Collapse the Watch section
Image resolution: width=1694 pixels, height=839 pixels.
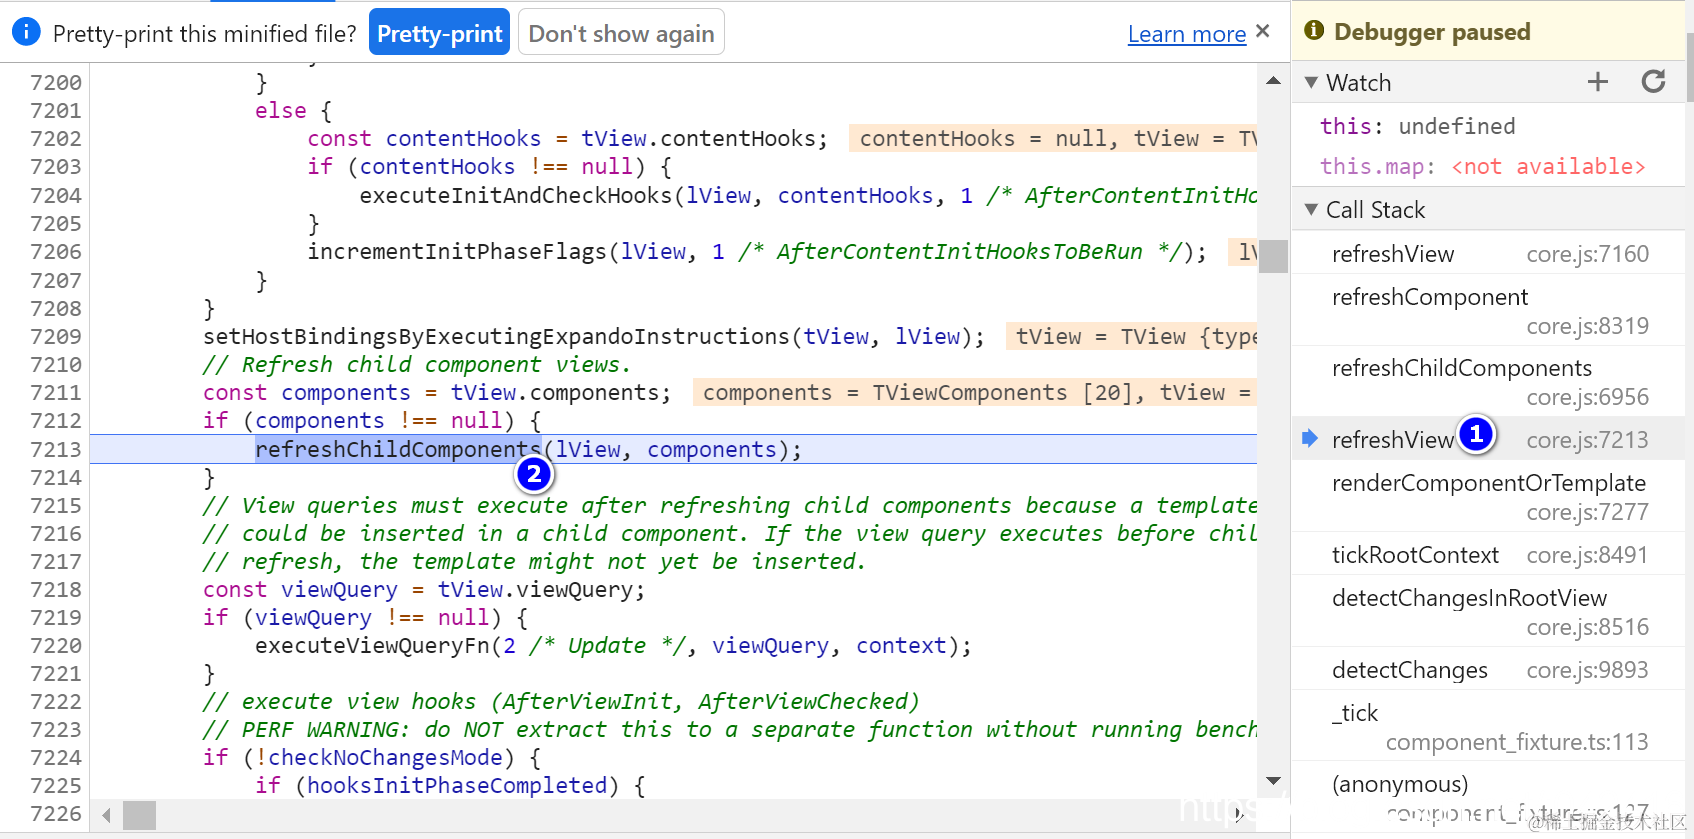click(1311, 83)
